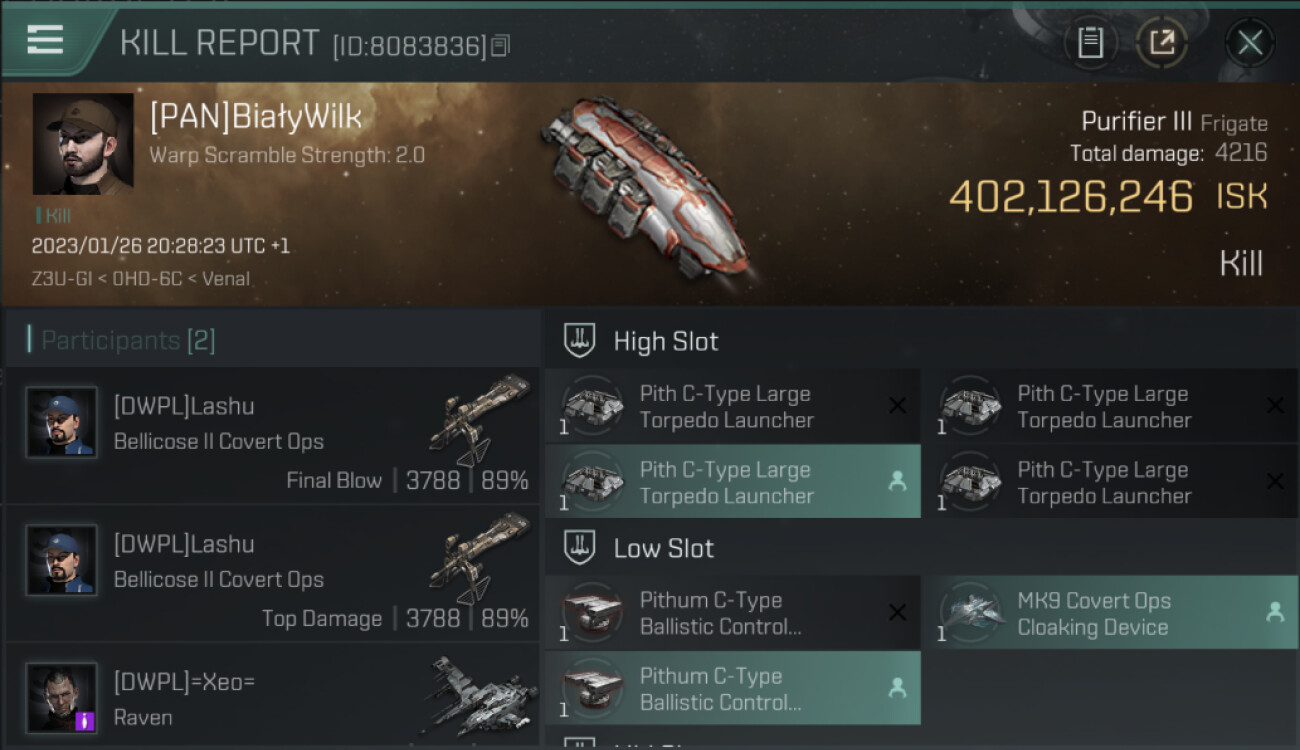The height and width of the screenshot is (750, 1300).
Task: Open Lashu's Final Blow portrait
Action: pyautogui.click(x=62, y=422)
